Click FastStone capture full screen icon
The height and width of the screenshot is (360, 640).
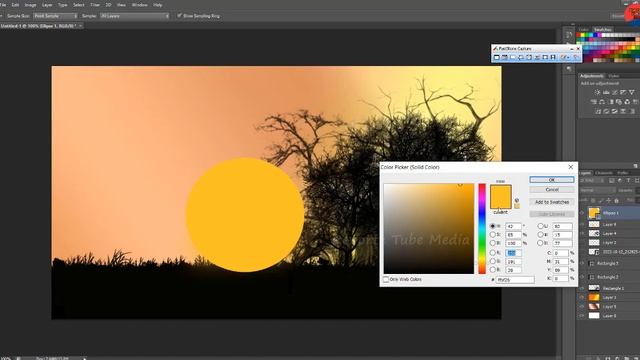tap(529, 57)
